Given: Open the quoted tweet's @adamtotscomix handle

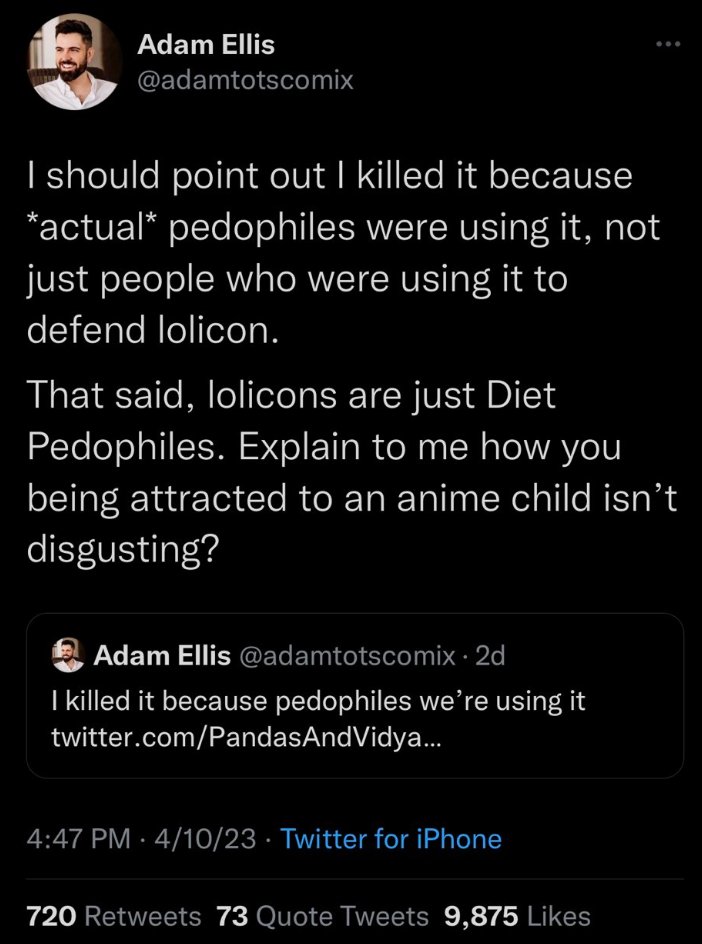Looking at the screenshot, I should [347, 655].
